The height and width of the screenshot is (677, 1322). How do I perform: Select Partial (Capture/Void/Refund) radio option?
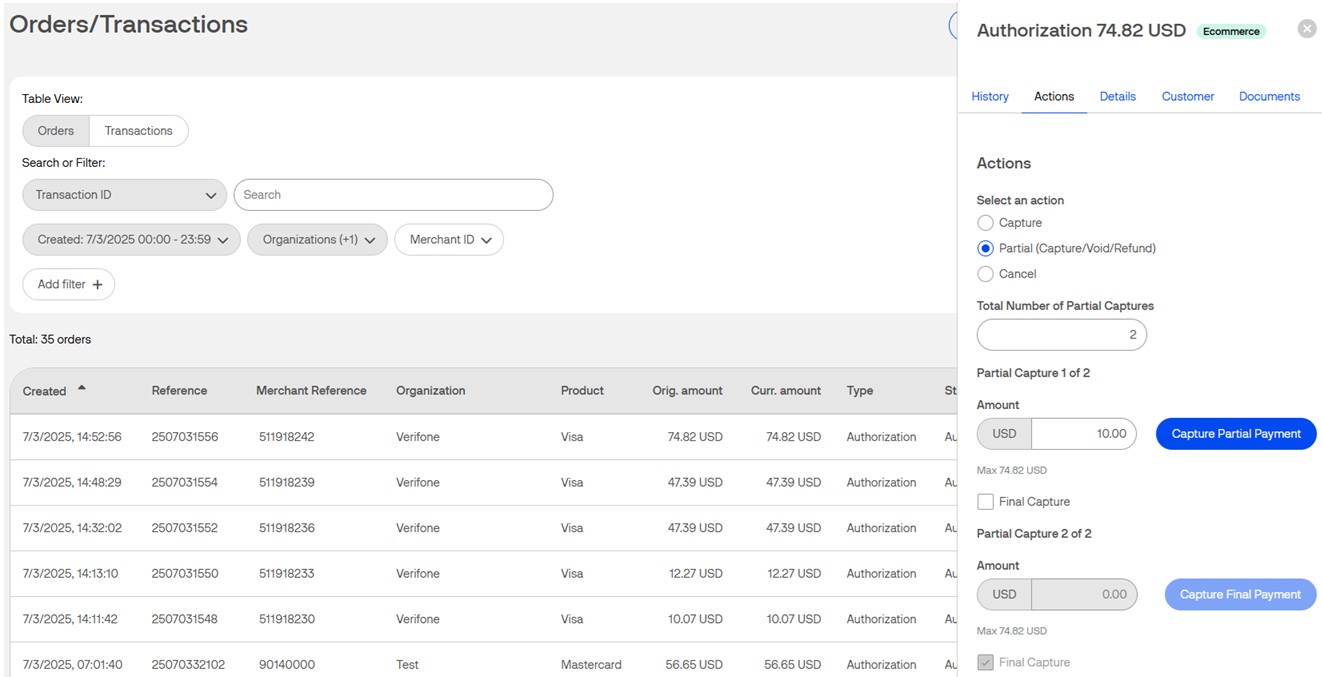[x=985, y=248]
